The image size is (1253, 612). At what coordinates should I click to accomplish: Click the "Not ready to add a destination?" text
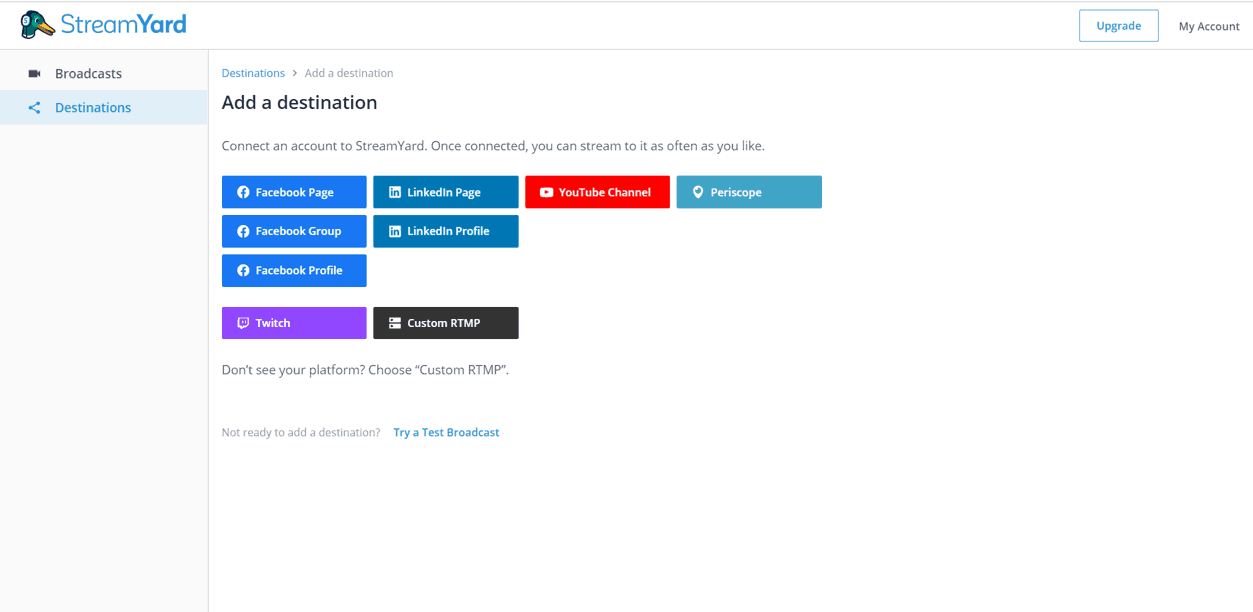coord(301,433)
